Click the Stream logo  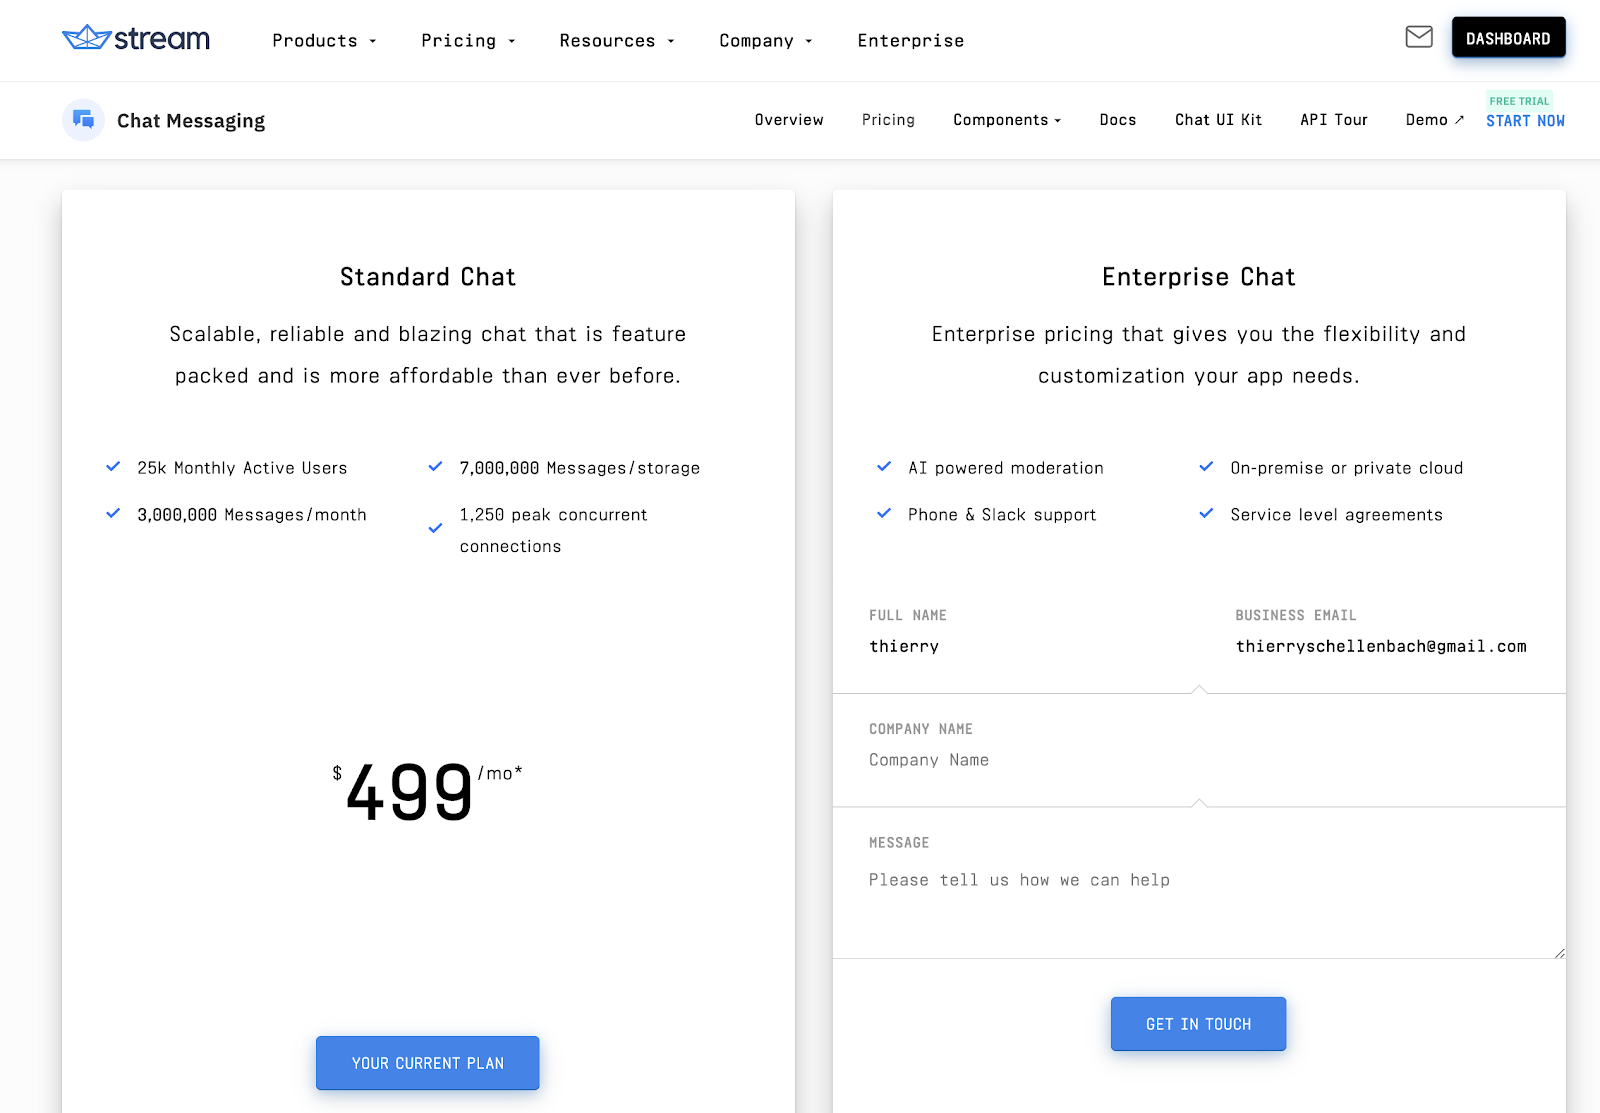[135, 37]
